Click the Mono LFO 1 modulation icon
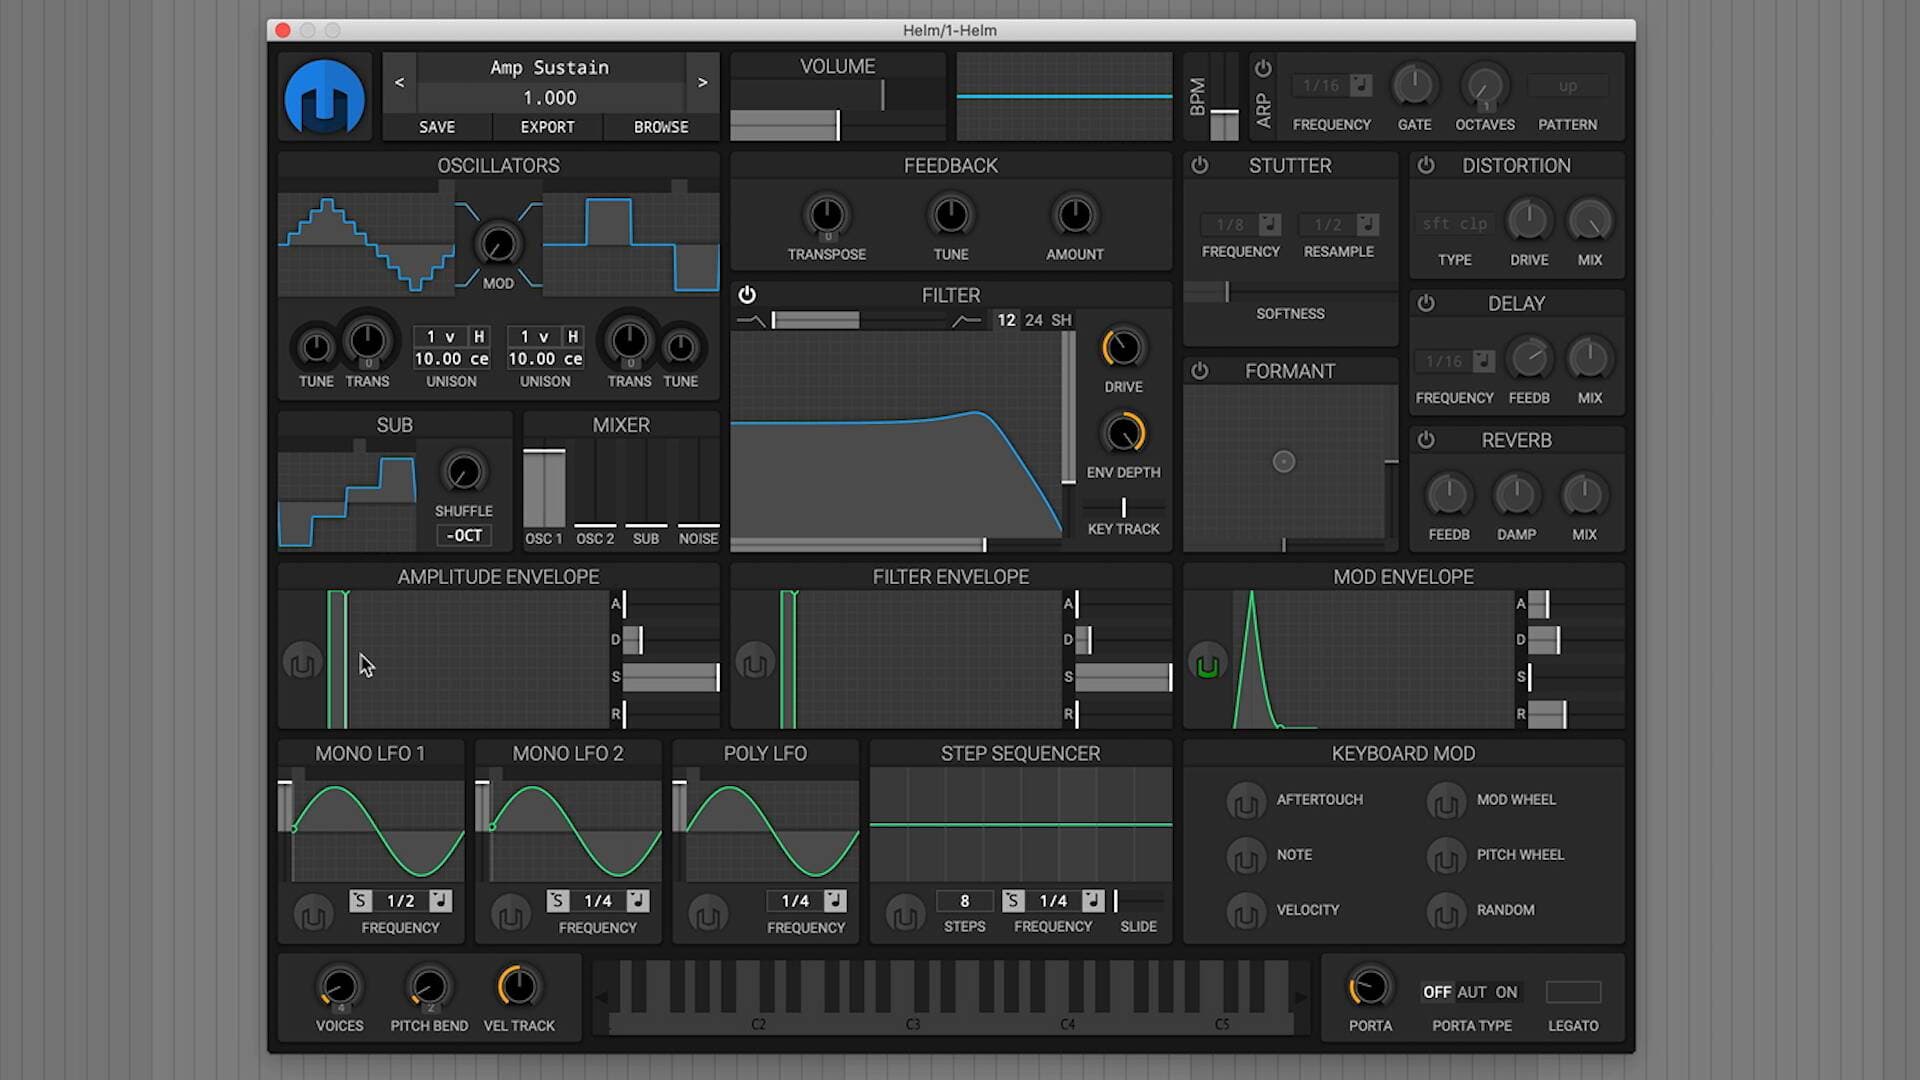The height and width of the screenshot is (1080, 1920). click(x=312, y=914)
